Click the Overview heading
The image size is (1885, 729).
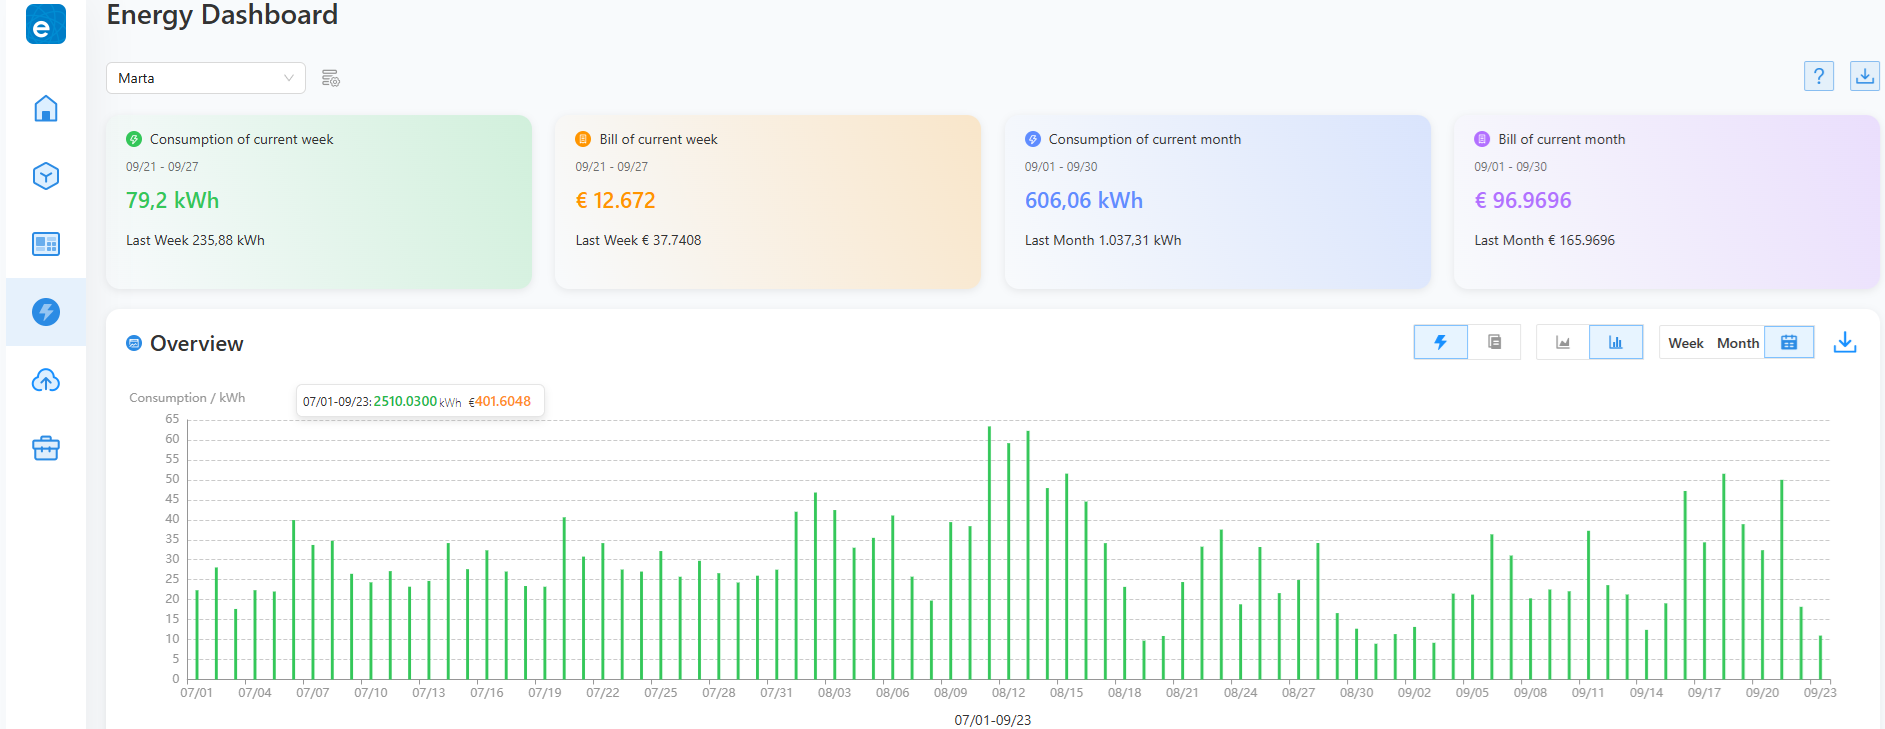click(197, 343)
